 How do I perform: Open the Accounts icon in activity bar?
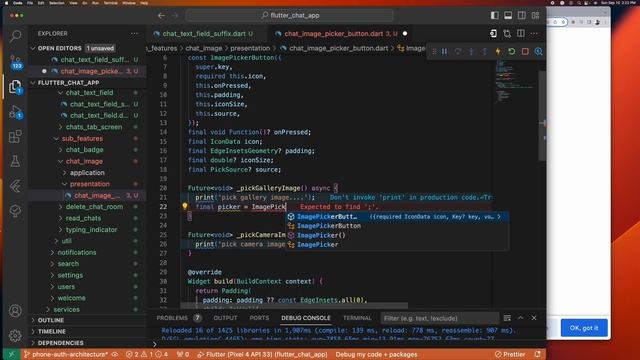tap(16, 311)
